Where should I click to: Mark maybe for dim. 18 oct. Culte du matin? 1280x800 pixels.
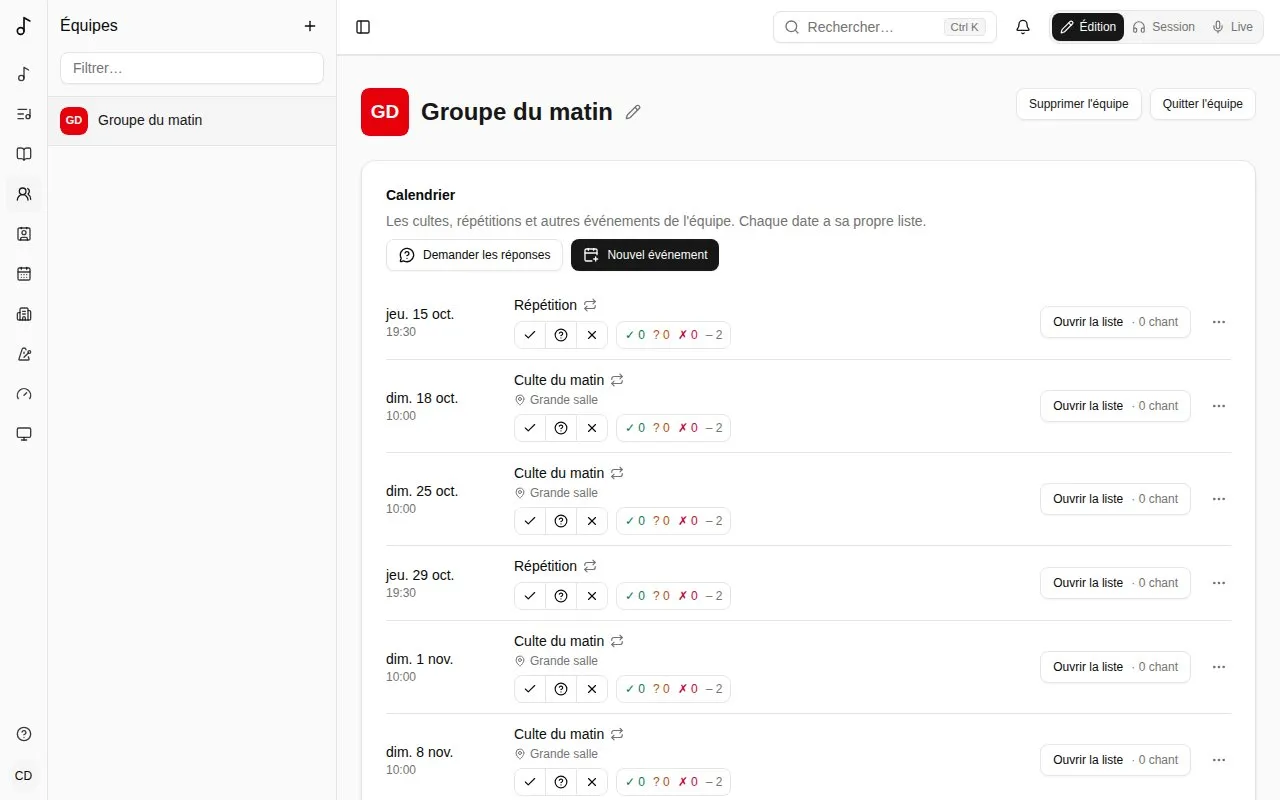point(561,428)
